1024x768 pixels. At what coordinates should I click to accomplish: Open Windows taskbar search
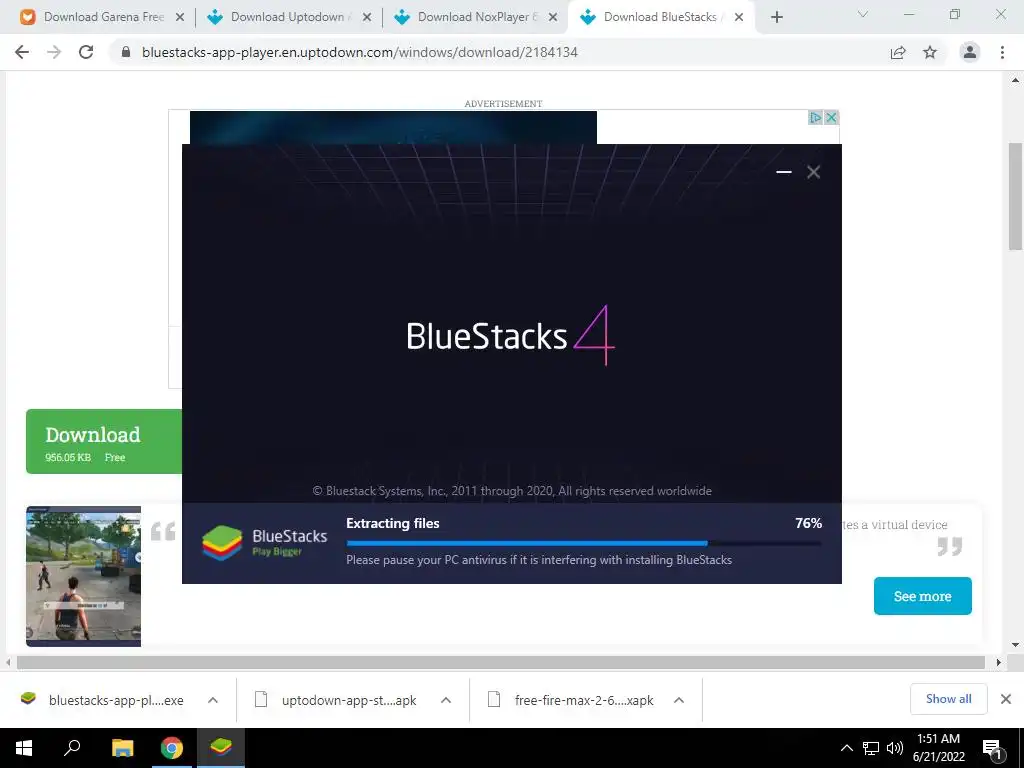(72, 748)
